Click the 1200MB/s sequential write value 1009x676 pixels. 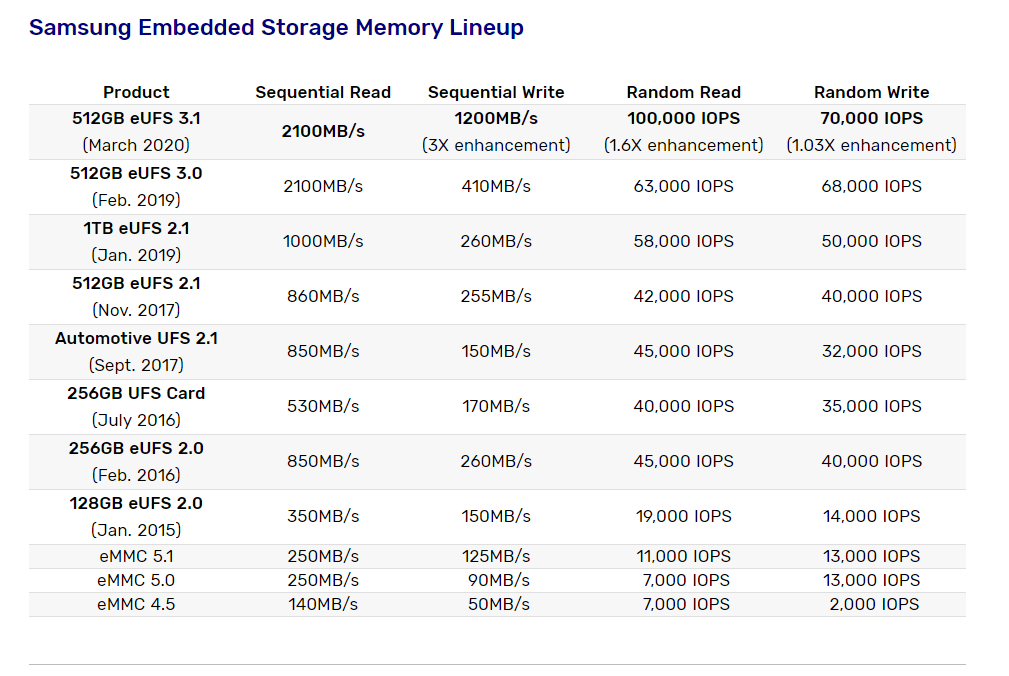[496, 118]
